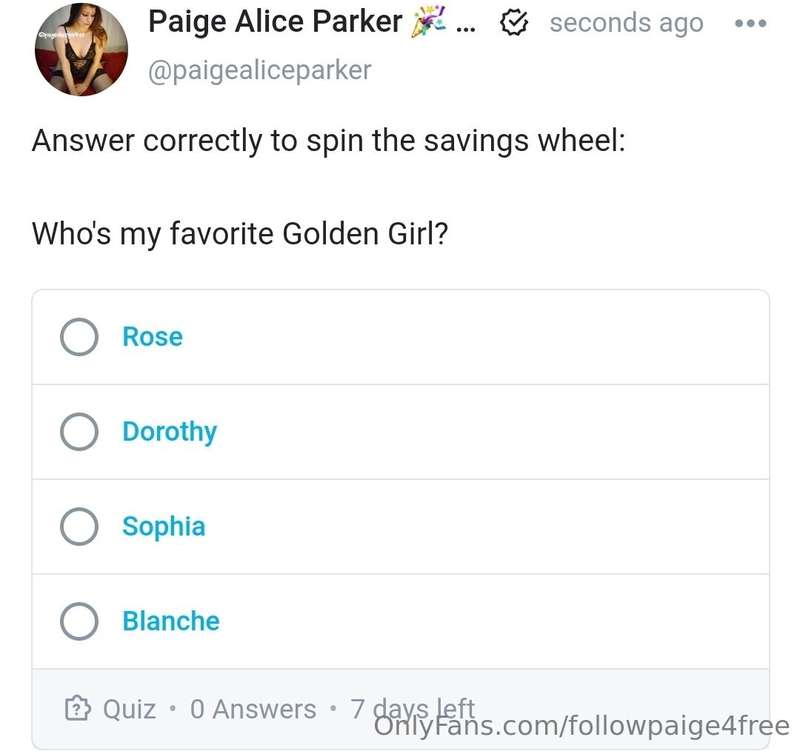Click the party popper emoji in name
The height and width of the screenshot is (751, 800).
[x=428, y=22]
